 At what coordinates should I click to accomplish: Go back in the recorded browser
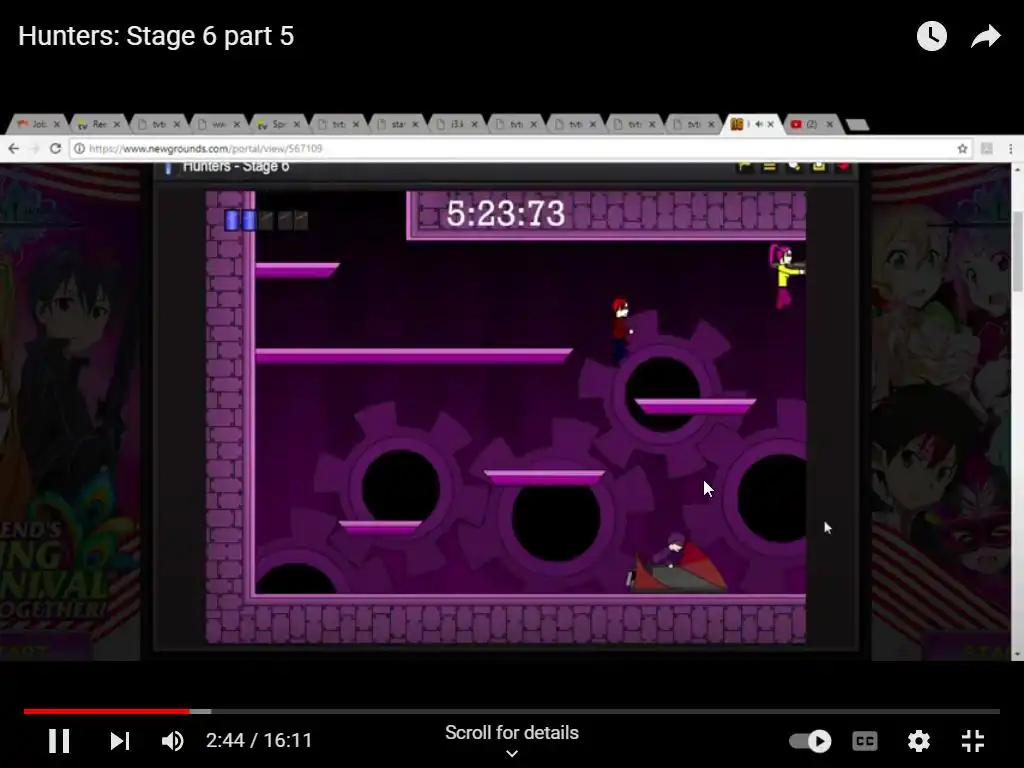[x=14, y=149]
